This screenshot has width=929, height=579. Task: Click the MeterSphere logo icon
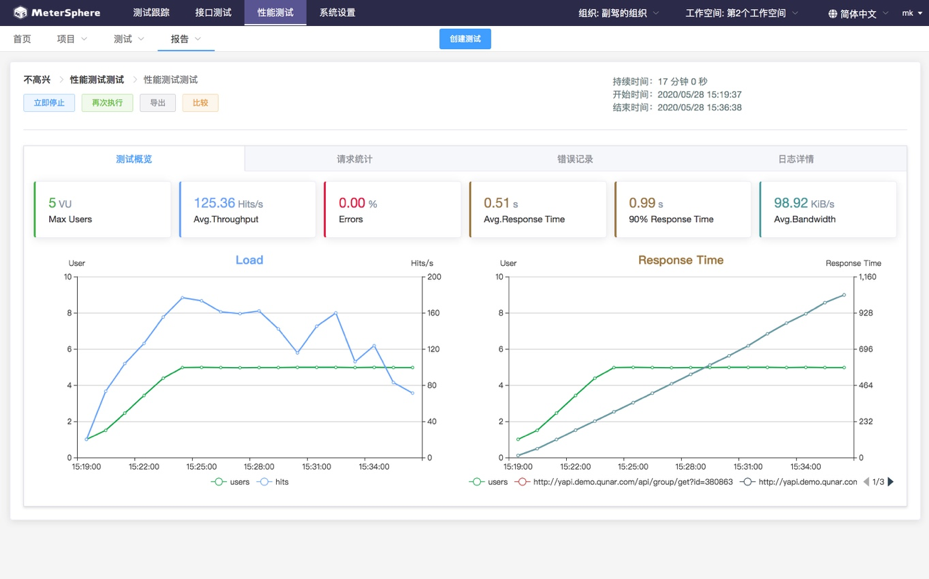click(x=20, y=12)
